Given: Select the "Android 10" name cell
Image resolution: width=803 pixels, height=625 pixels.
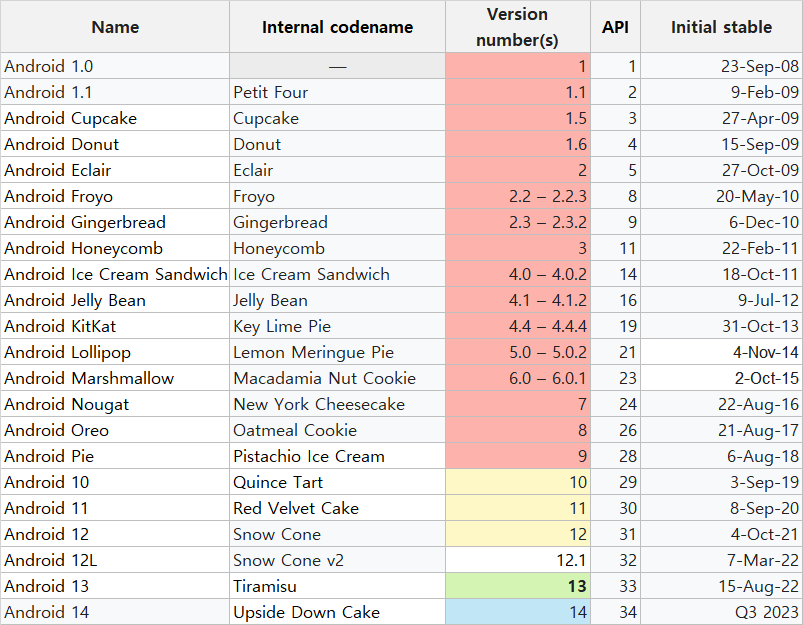Looking at the screenshot, I should point(115,482).
